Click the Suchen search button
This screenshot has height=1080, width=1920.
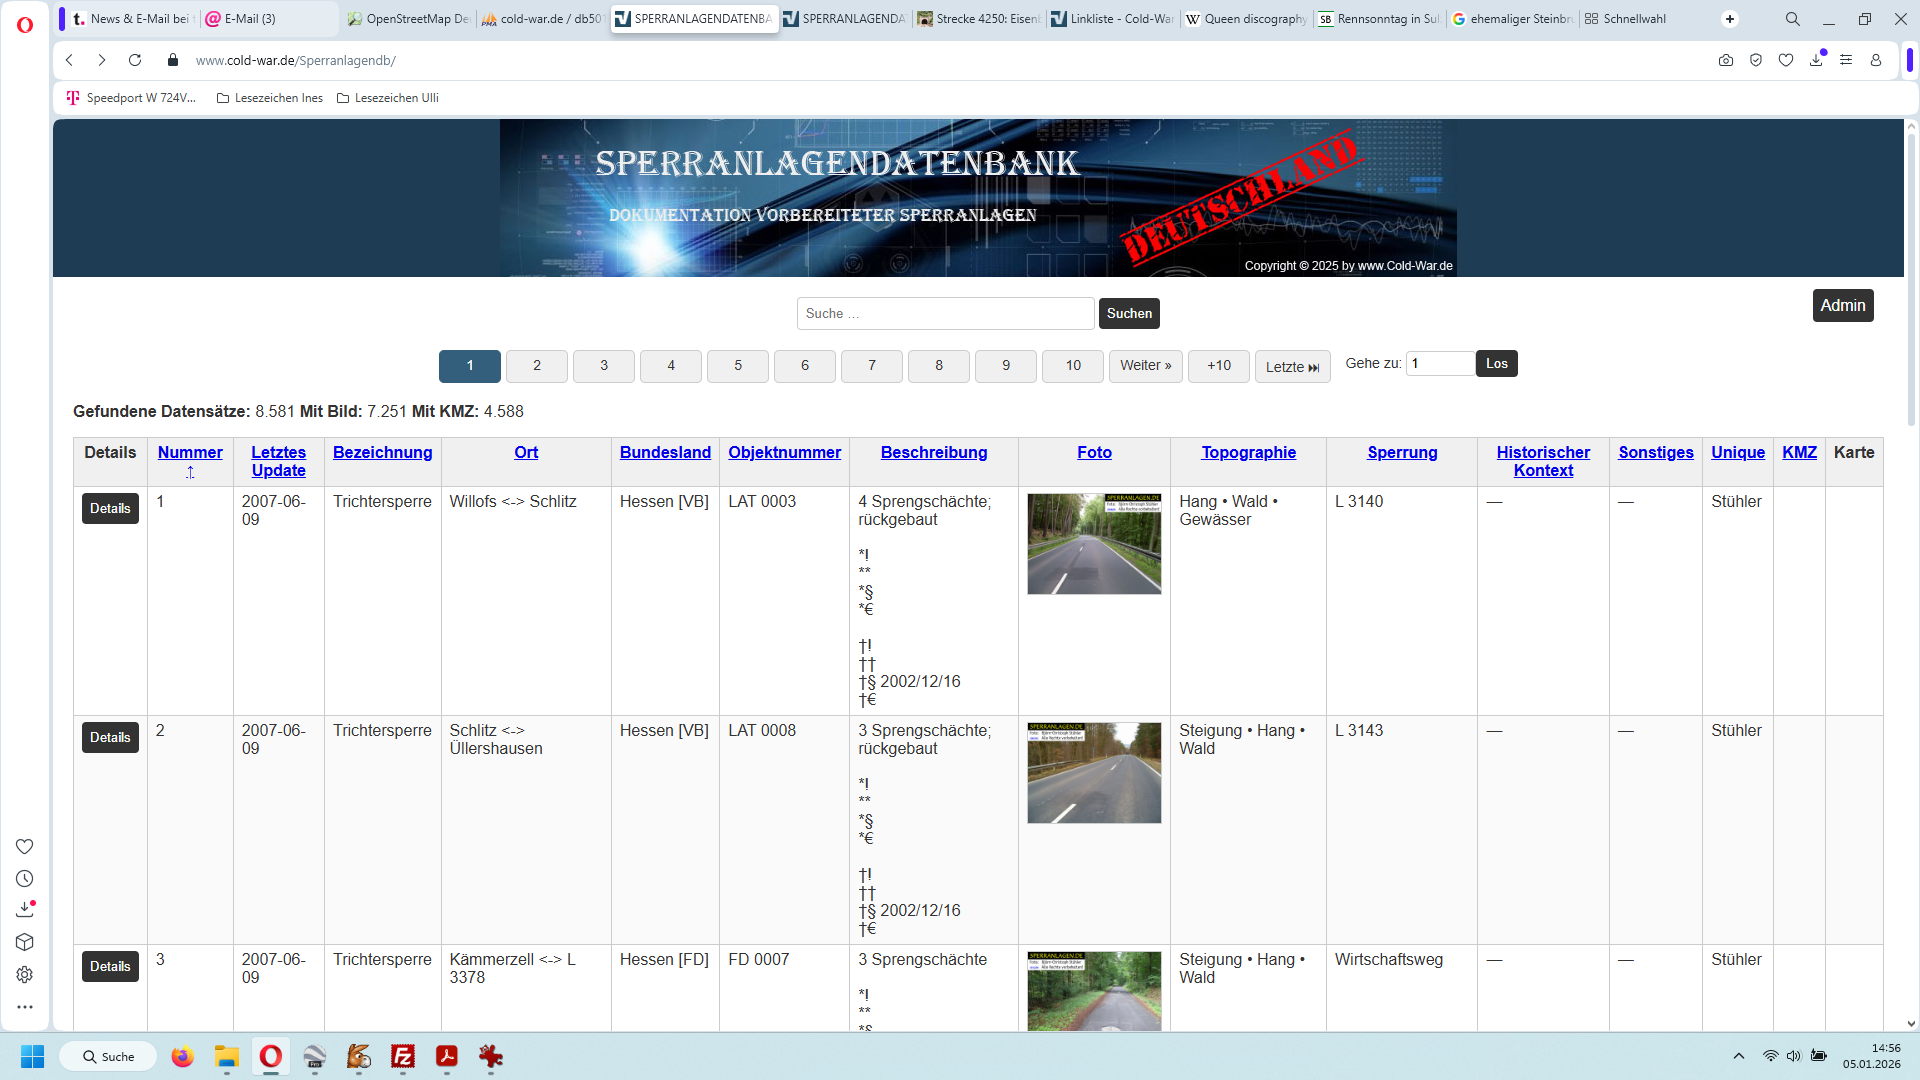pos(1129,313)
